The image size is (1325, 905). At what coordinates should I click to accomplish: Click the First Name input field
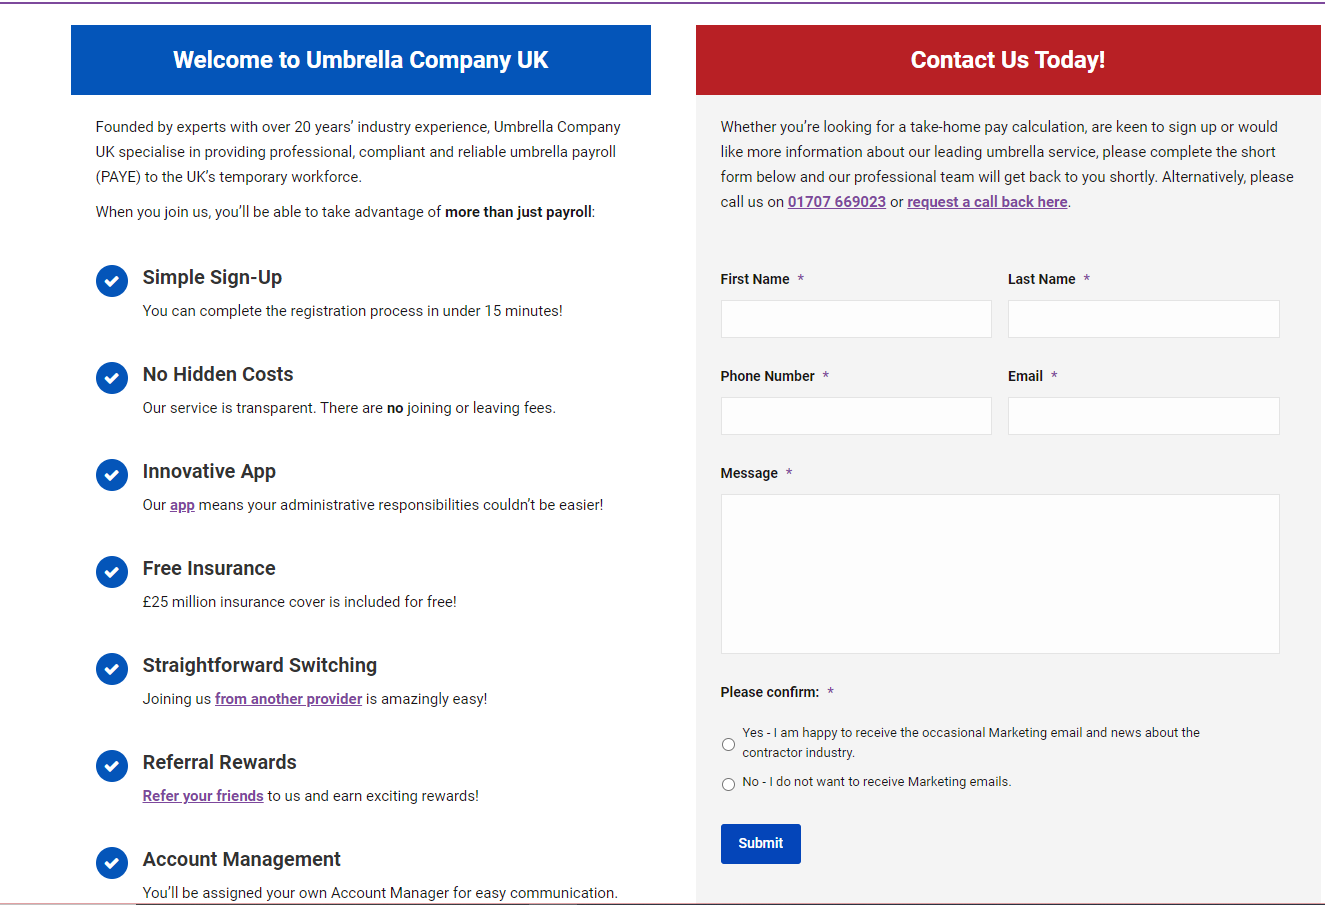(x=855, y=318)
